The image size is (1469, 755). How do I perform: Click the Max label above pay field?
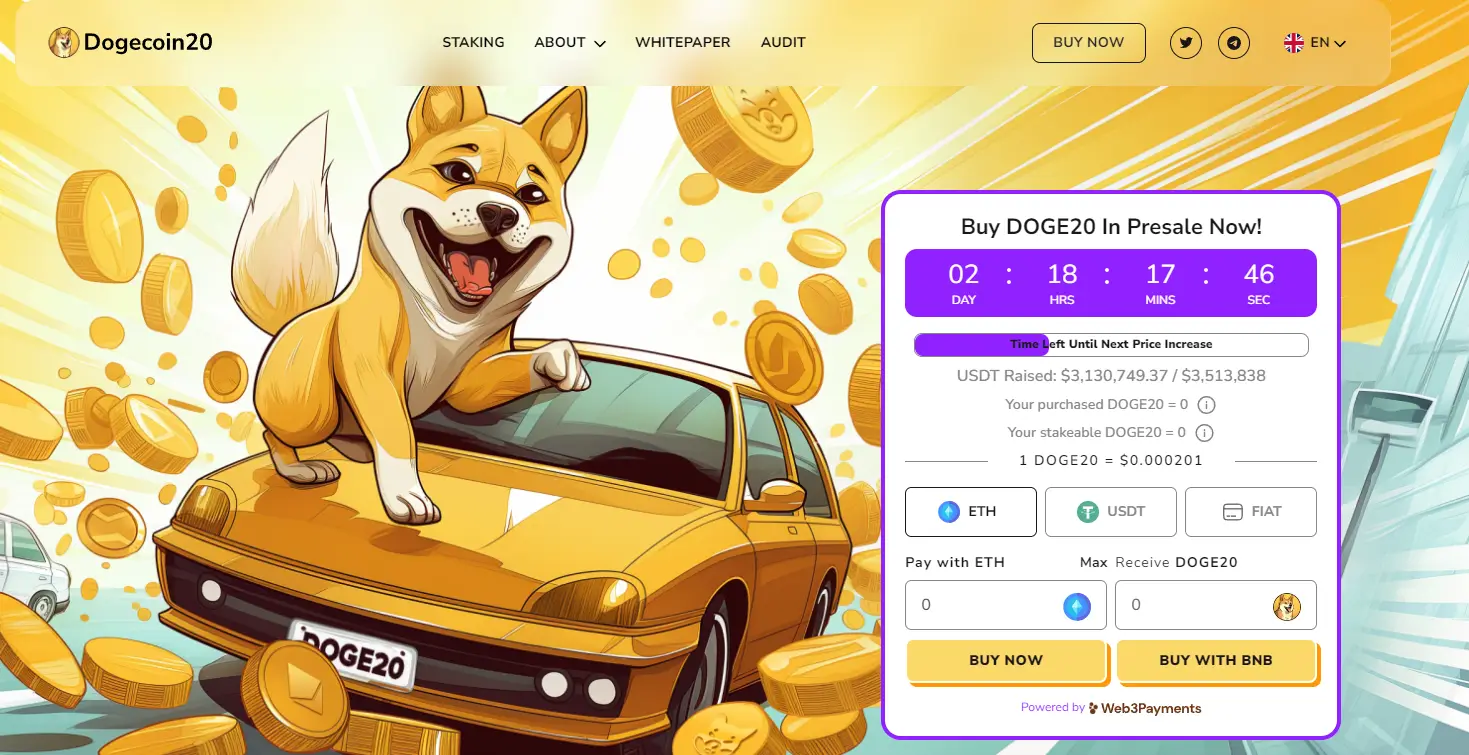point(1094,563)
